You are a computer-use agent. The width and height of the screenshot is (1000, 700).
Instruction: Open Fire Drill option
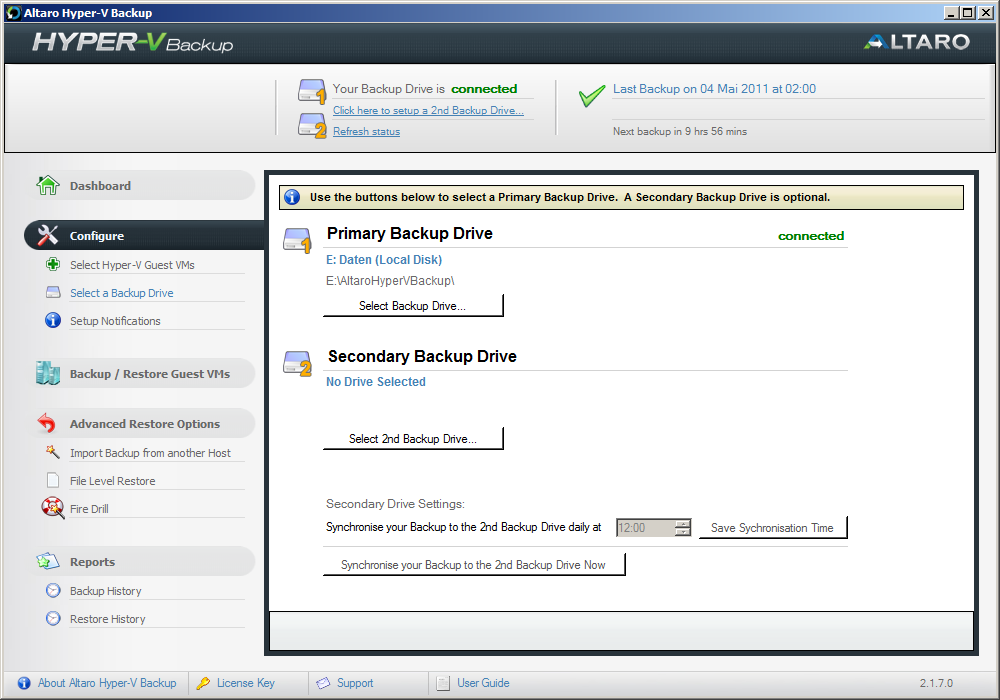(x=89, y=509)
